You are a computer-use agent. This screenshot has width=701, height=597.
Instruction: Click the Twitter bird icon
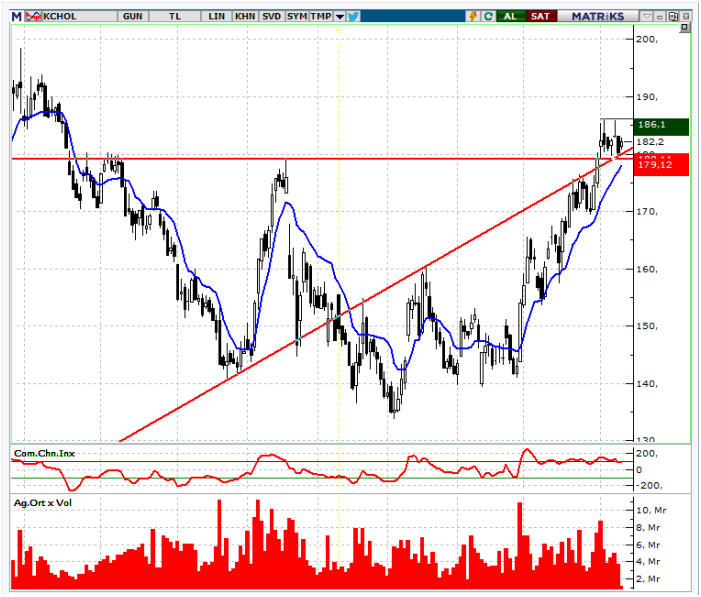point(353,16)
